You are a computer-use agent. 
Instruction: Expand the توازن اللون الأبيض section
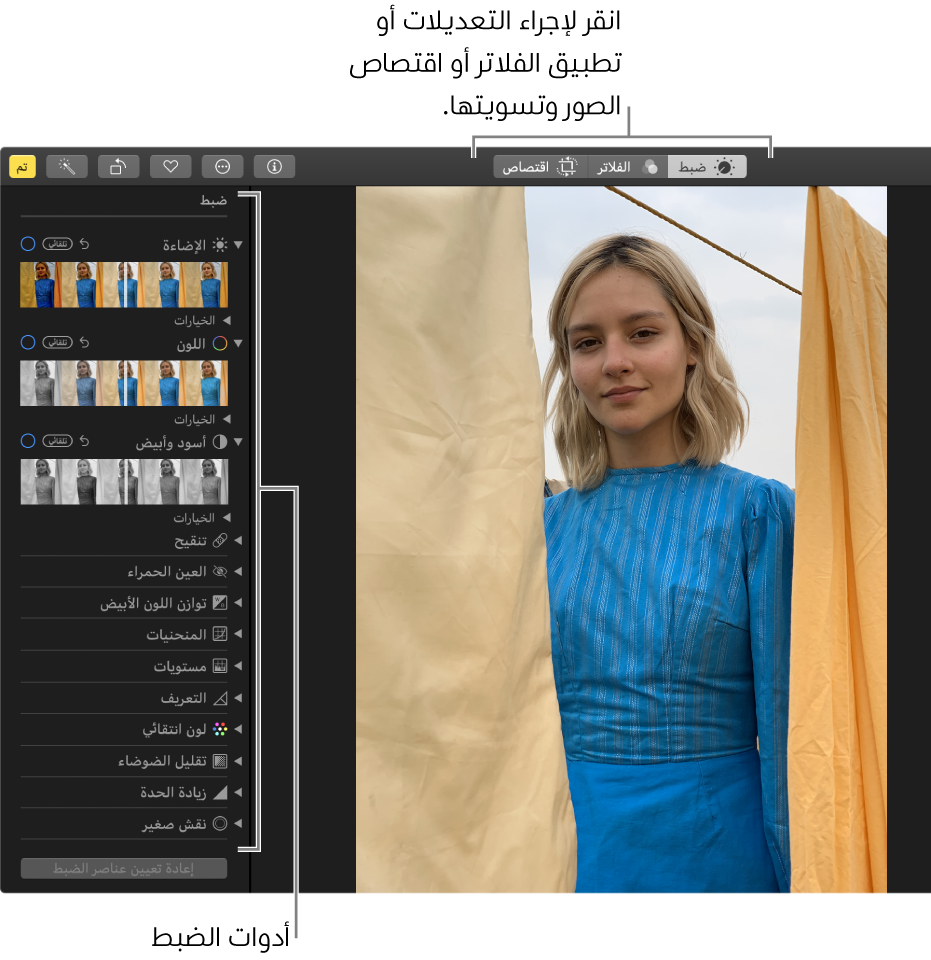click(238, 603)
